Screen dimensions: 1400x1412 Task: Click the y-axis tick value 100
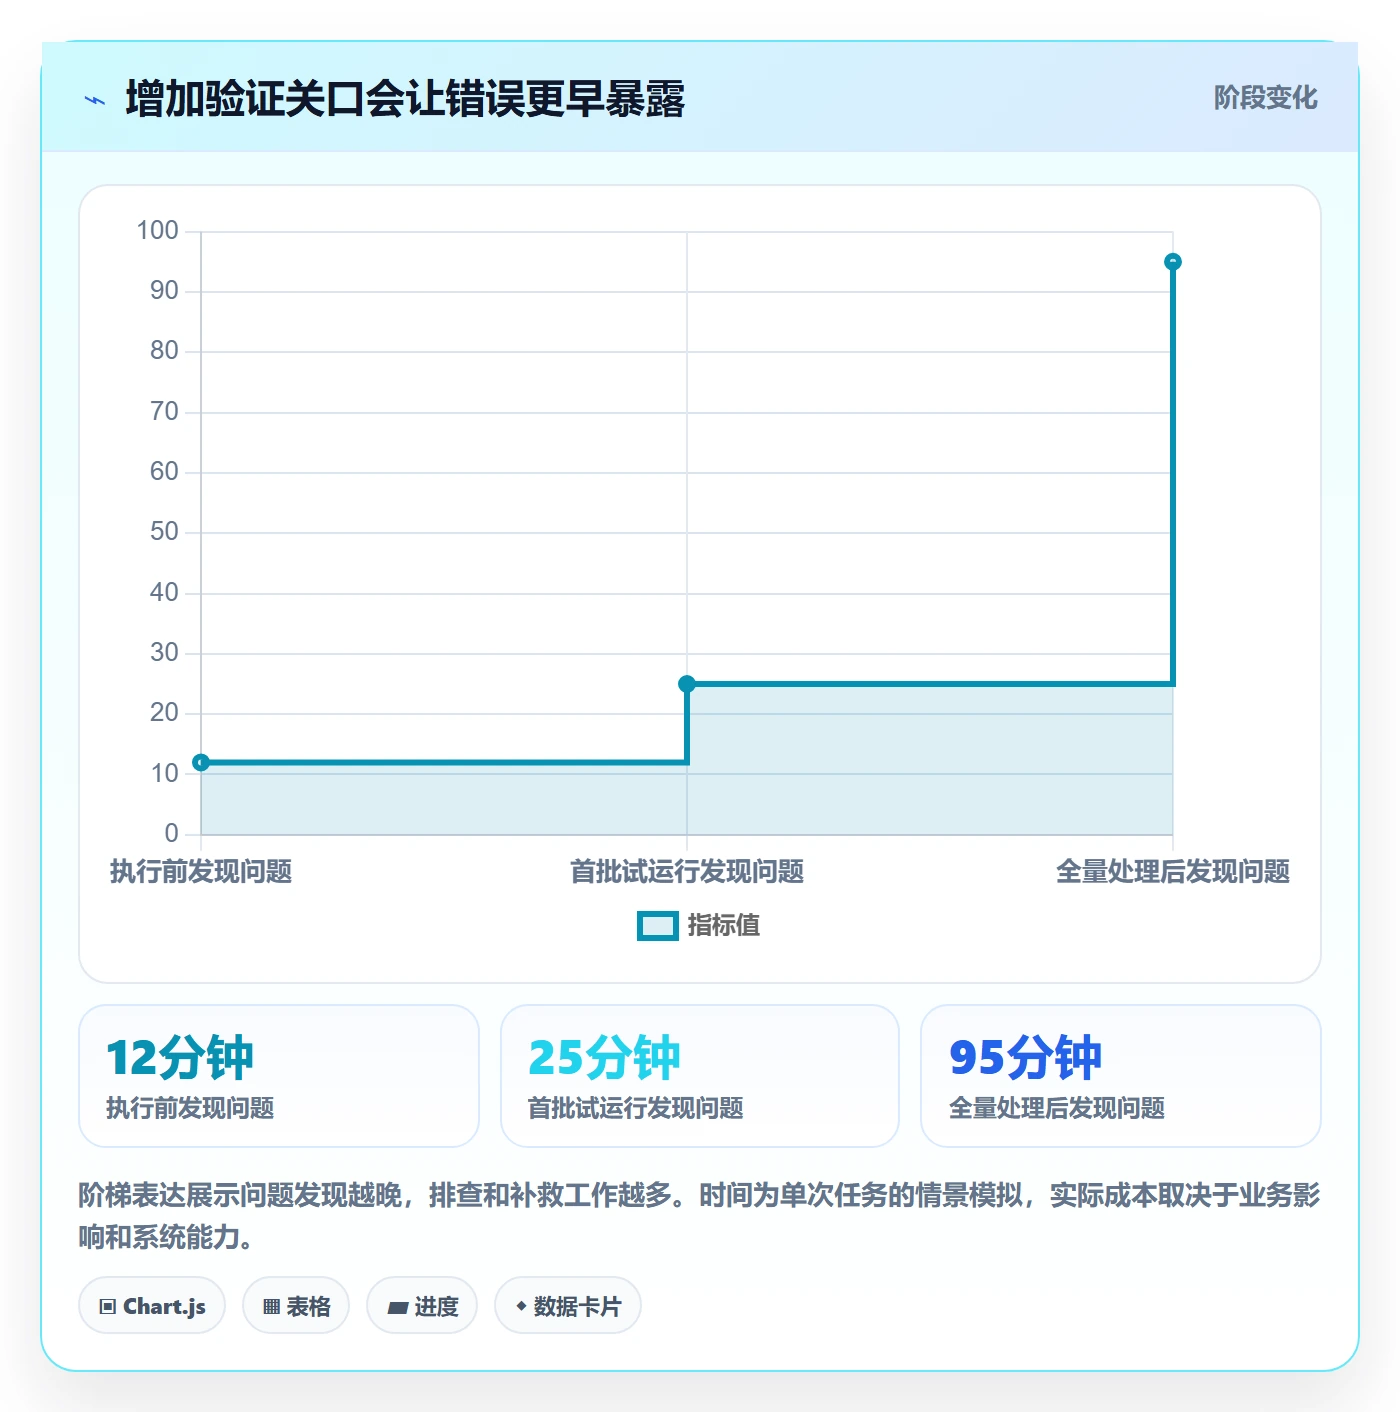158,231
